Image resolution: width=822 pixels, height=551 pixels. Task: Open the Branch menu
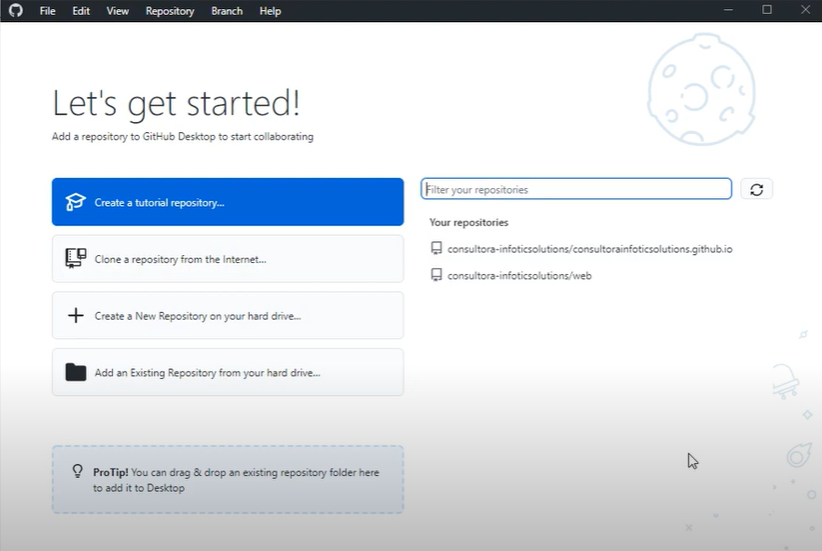[x=227, y=11]
